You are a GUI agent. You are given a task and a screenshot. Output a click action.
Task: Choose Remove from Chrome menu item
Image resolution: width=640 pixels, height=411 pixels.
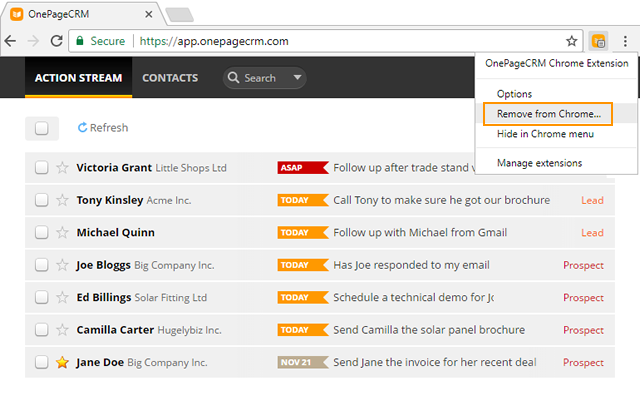click(x=548, y=114)
